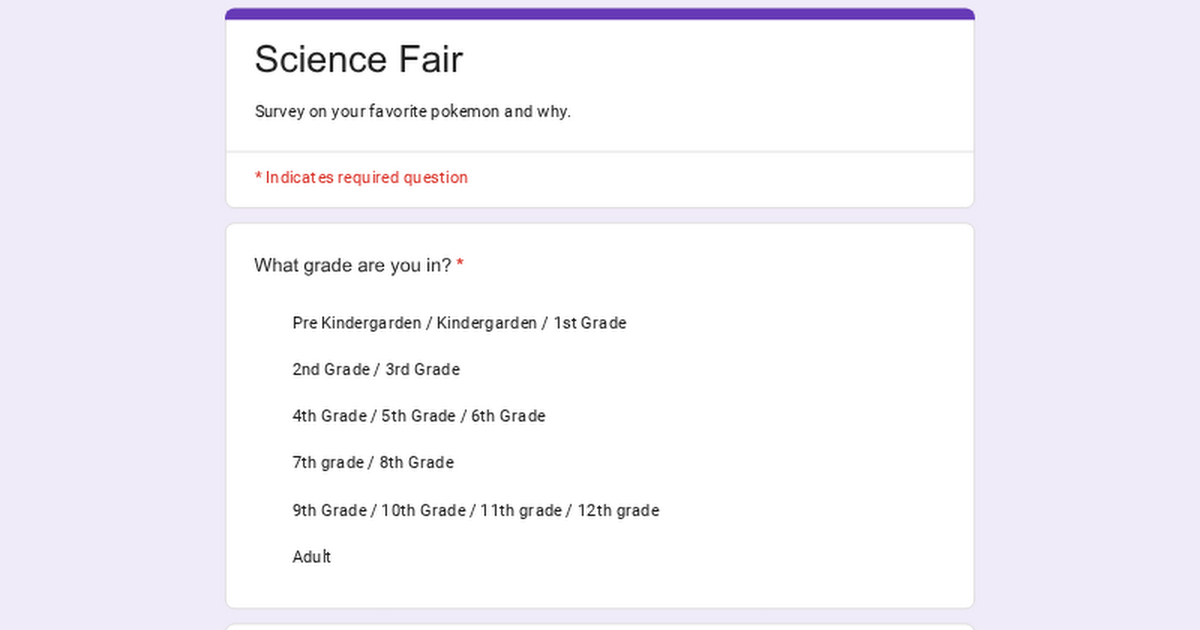Click the Science Fair form title
1200x630 pixels.
coord(358,59)
